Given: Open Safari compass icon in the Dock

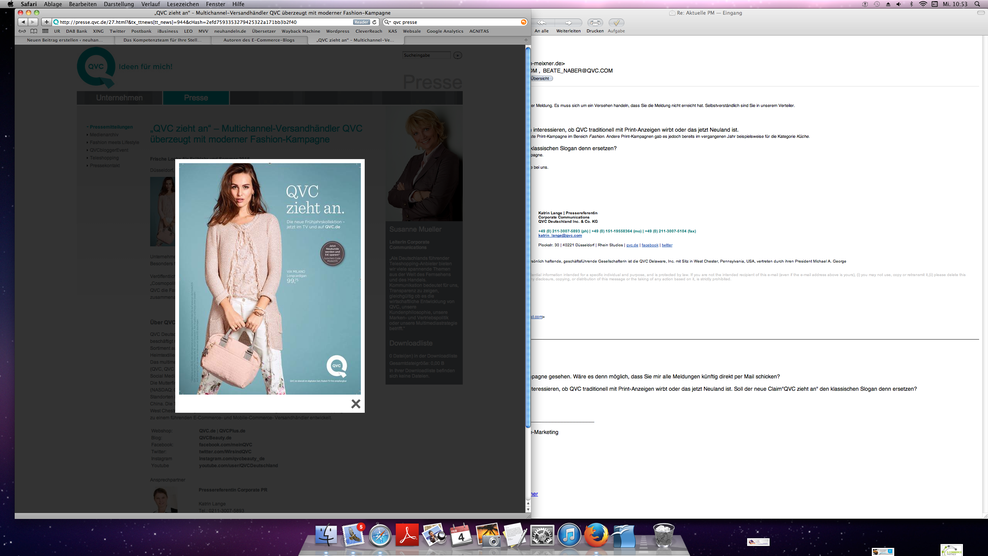Looking at the screenshot, I should (x=380, y=536).
